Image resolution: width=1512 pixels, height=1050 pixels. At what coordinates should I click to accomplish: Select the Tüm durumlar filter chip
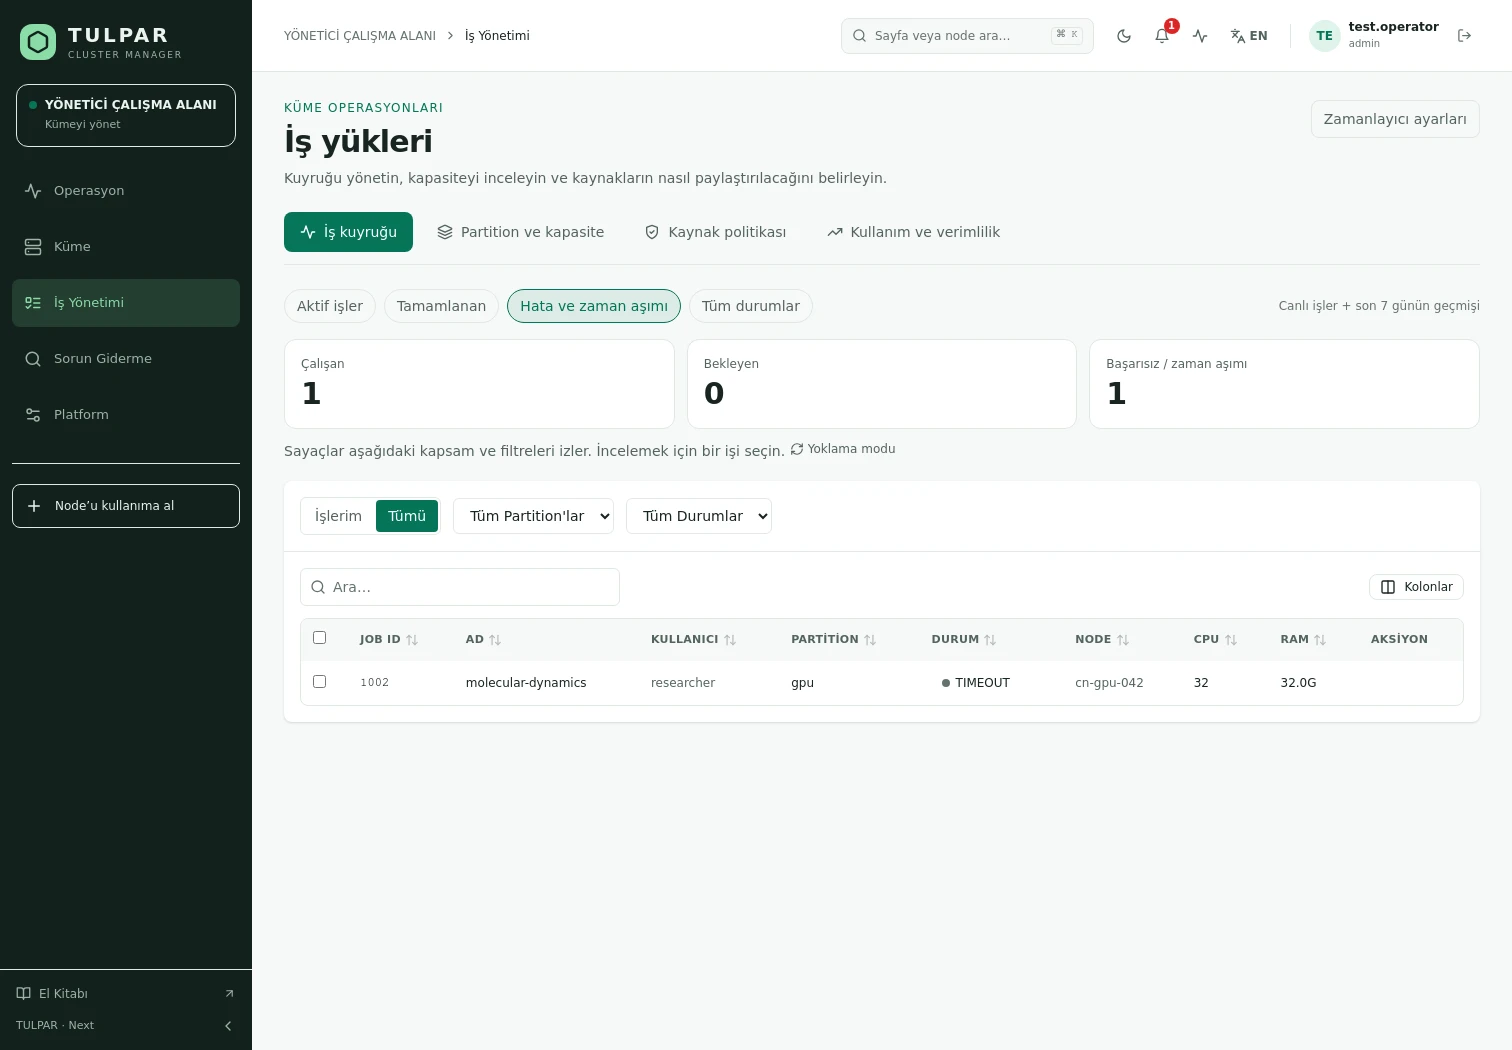click(x=751, y=306)
